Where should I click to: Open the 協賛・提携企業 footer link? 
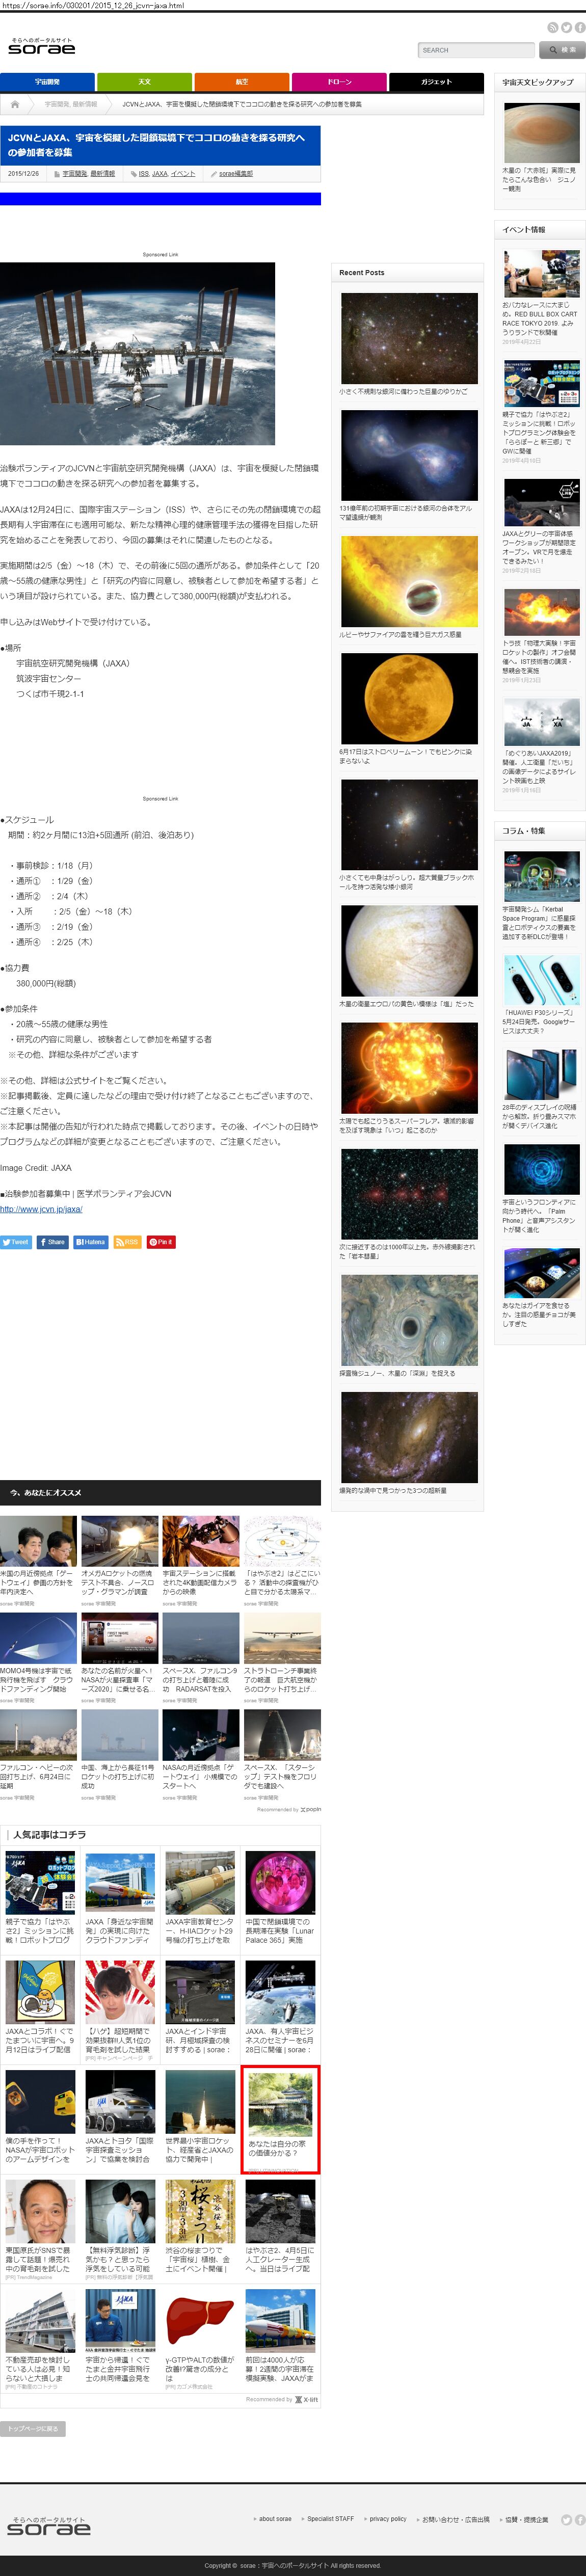[x=526, y=2519]
